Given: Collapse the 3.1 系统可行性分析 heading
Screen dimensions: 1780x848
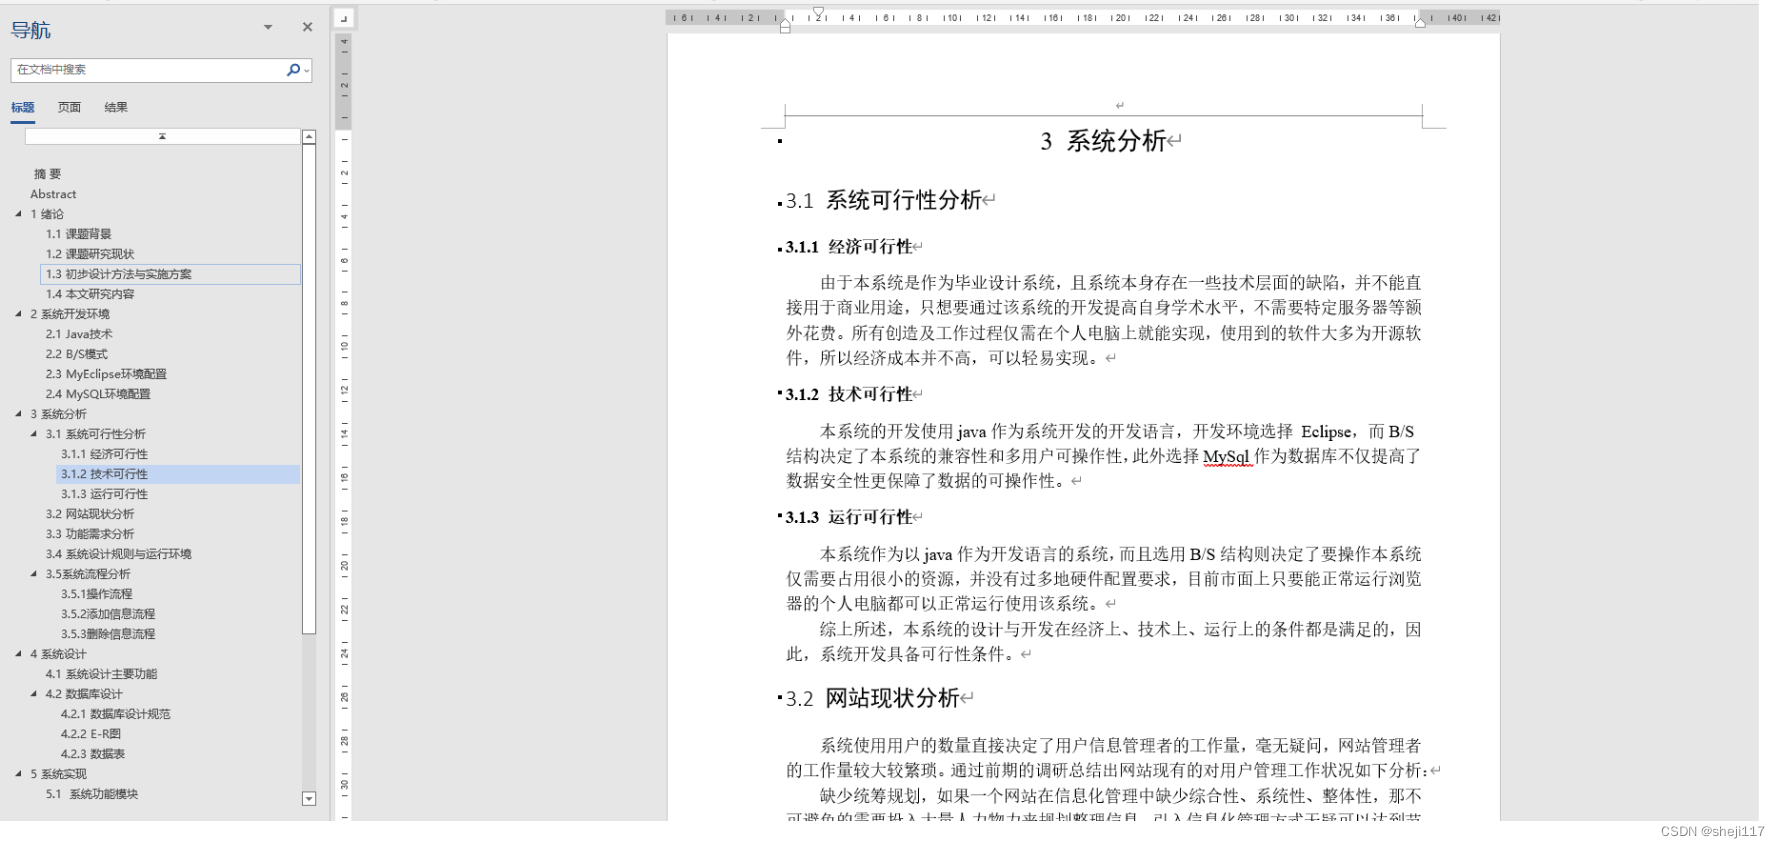Looking at the screenshot, I should (34, 434).
